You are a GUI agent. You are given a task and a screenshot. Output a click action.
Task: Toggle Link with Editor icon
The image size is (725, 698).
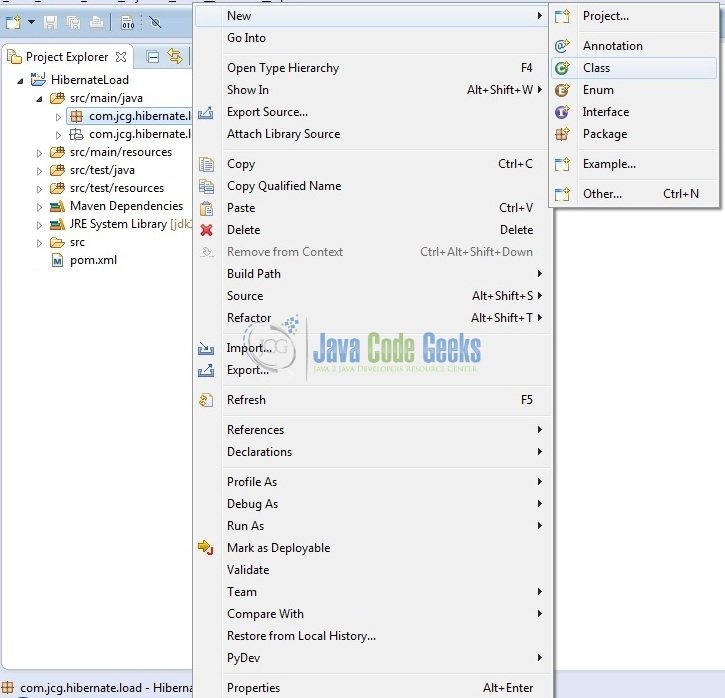(175, 56)
